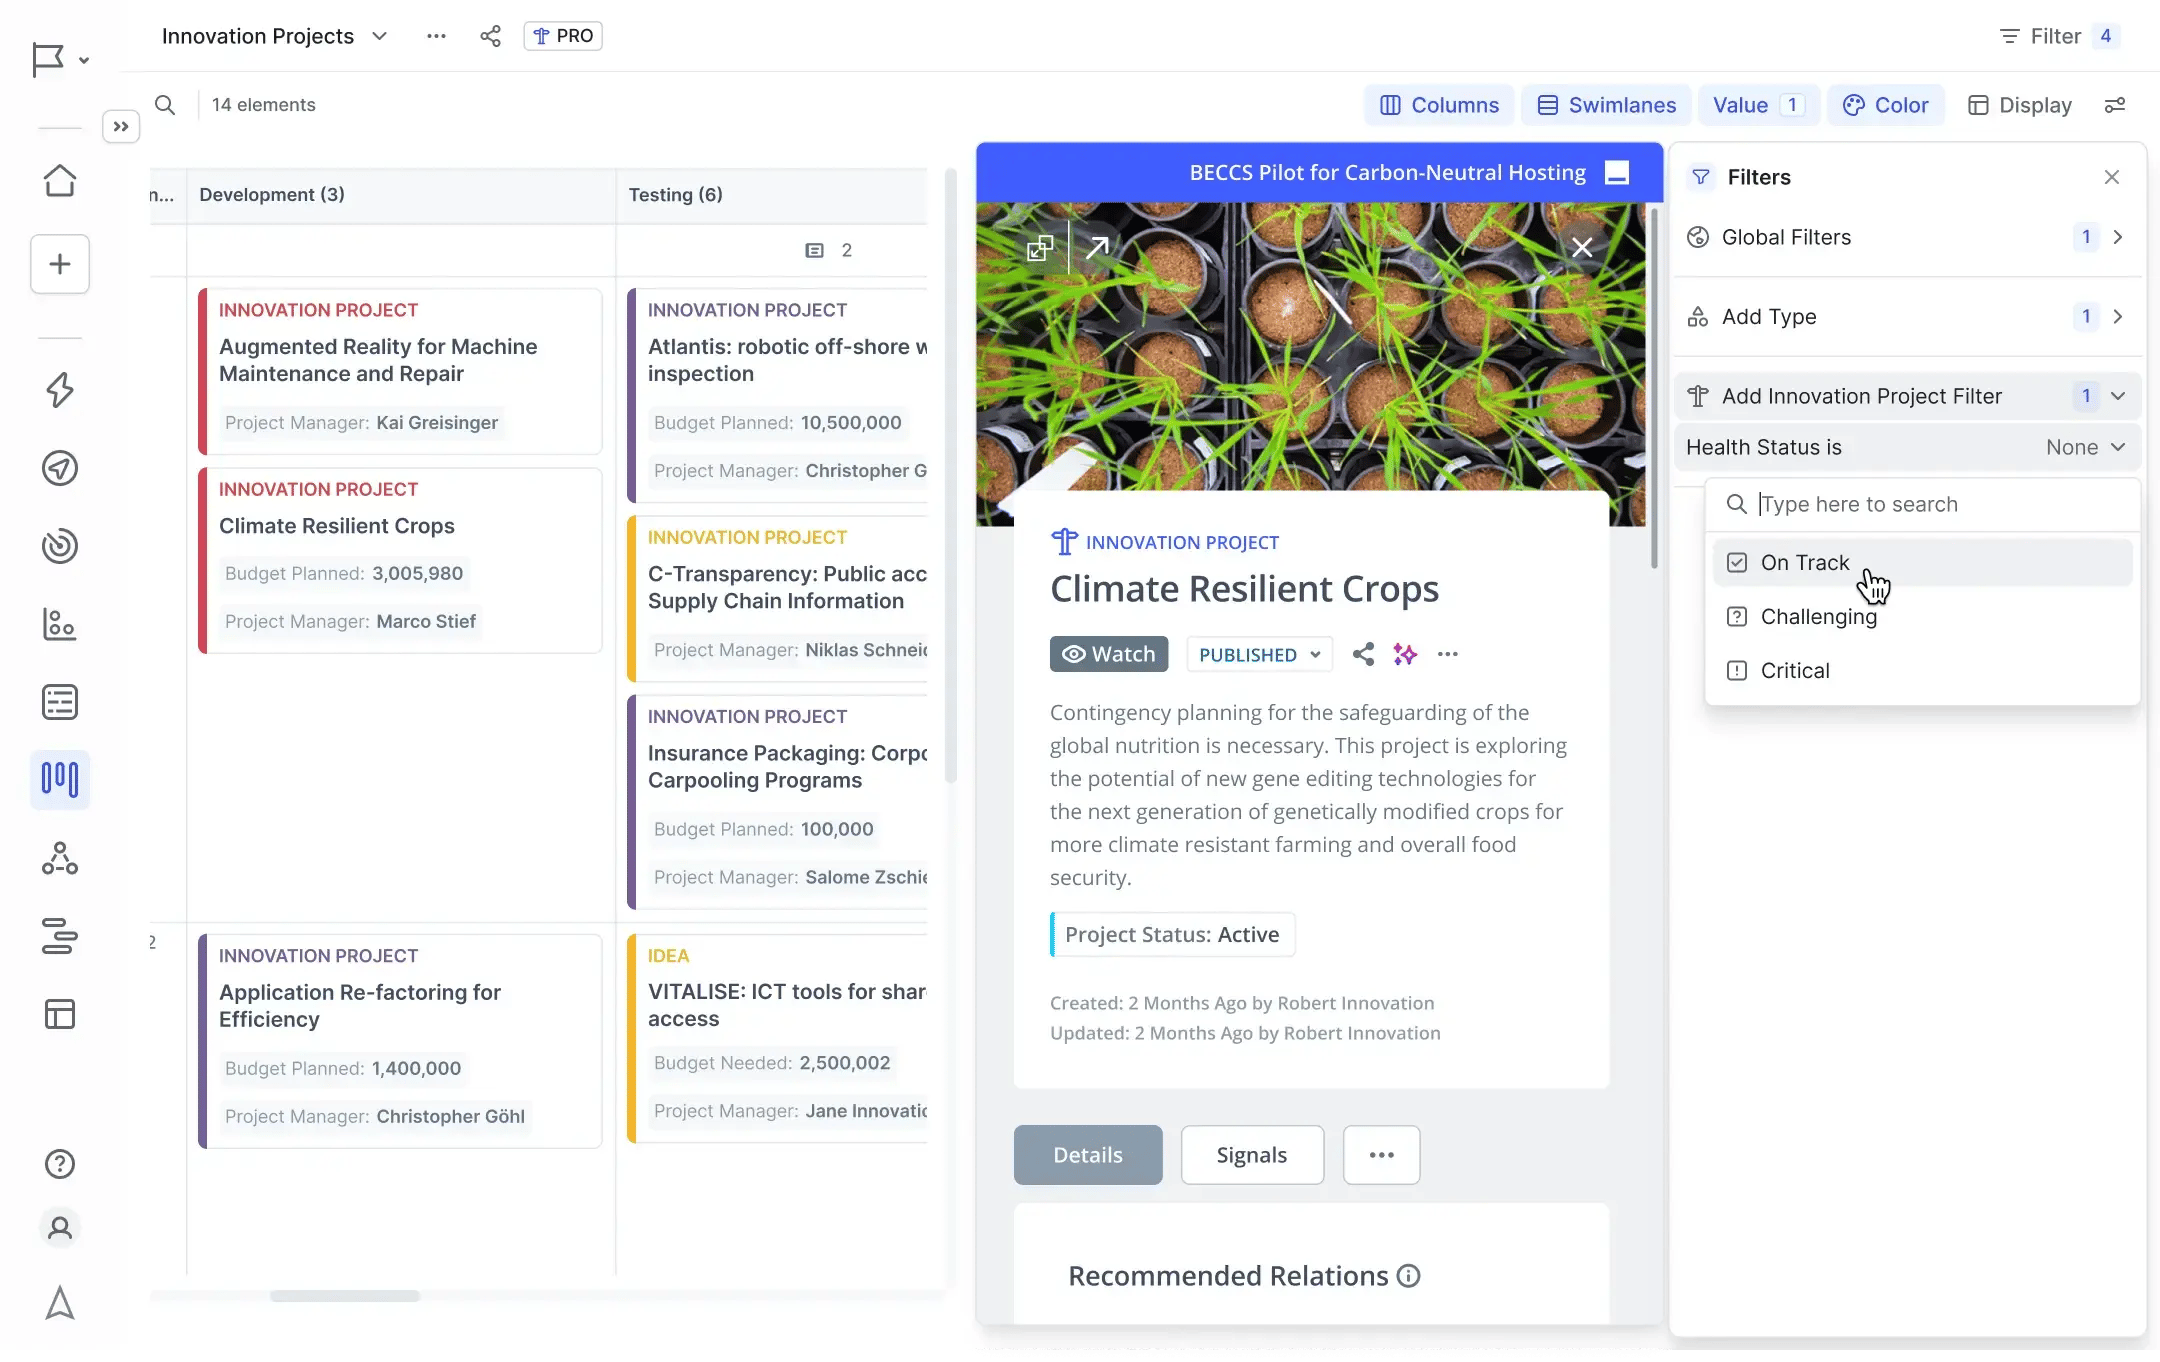The width and height of the screenshot is (2160, 1362).
Task: Open Augmented Reality for Machine Maintenance card
Action: [400, 372]
